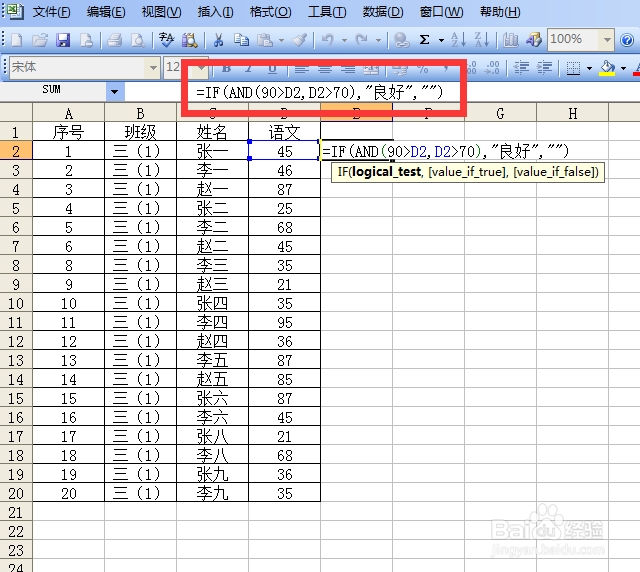The image size is (640, 572).
Task: Toggle merge and center
Action: (371, 69)
